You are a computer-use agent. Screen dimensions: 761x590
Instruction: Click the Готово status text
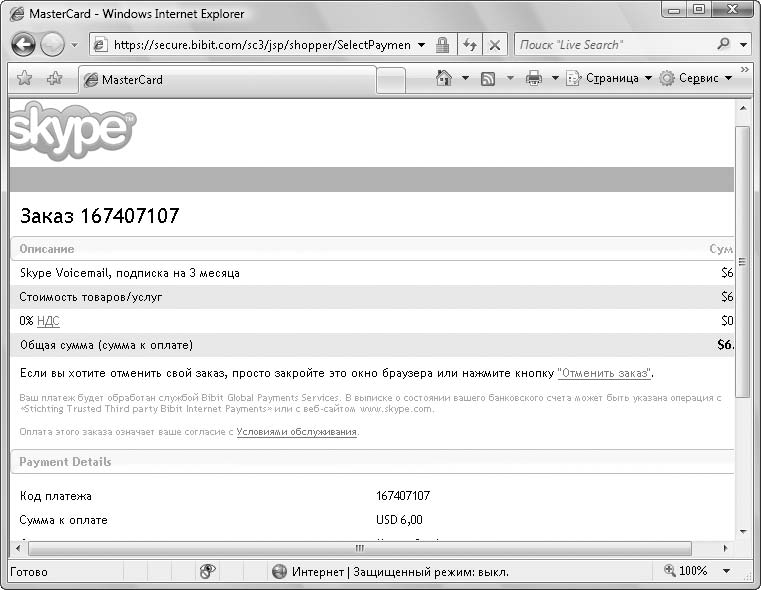tap(29, 572)
